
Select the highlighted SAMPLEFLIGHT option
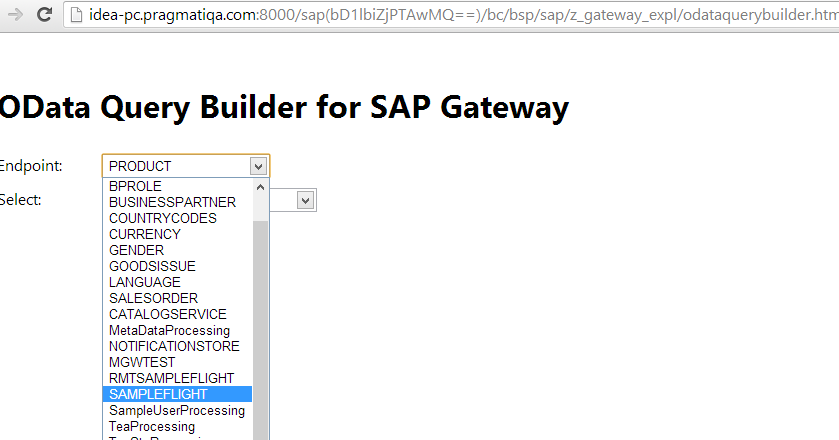[177, 395]
